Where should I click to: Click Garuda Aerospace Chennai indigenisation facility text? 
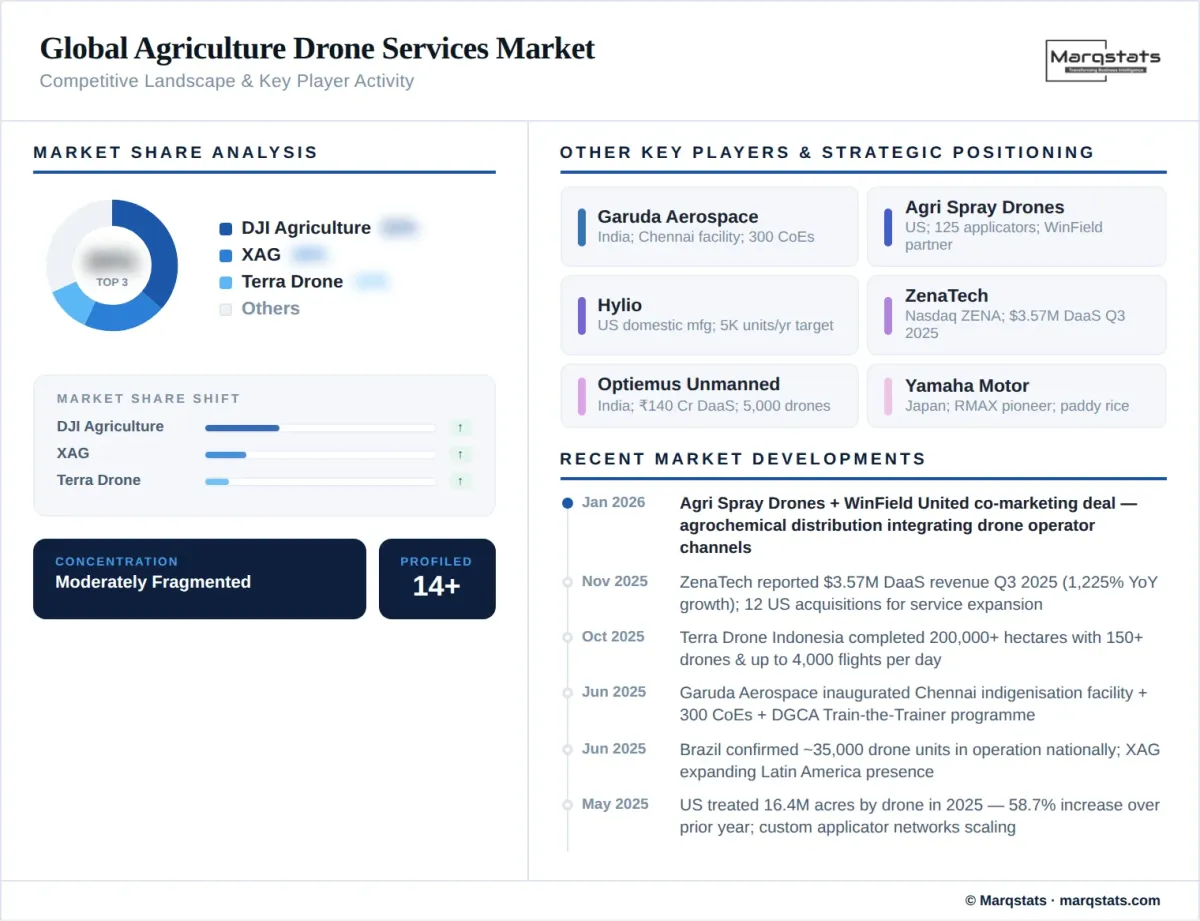(x=913, y=704)
